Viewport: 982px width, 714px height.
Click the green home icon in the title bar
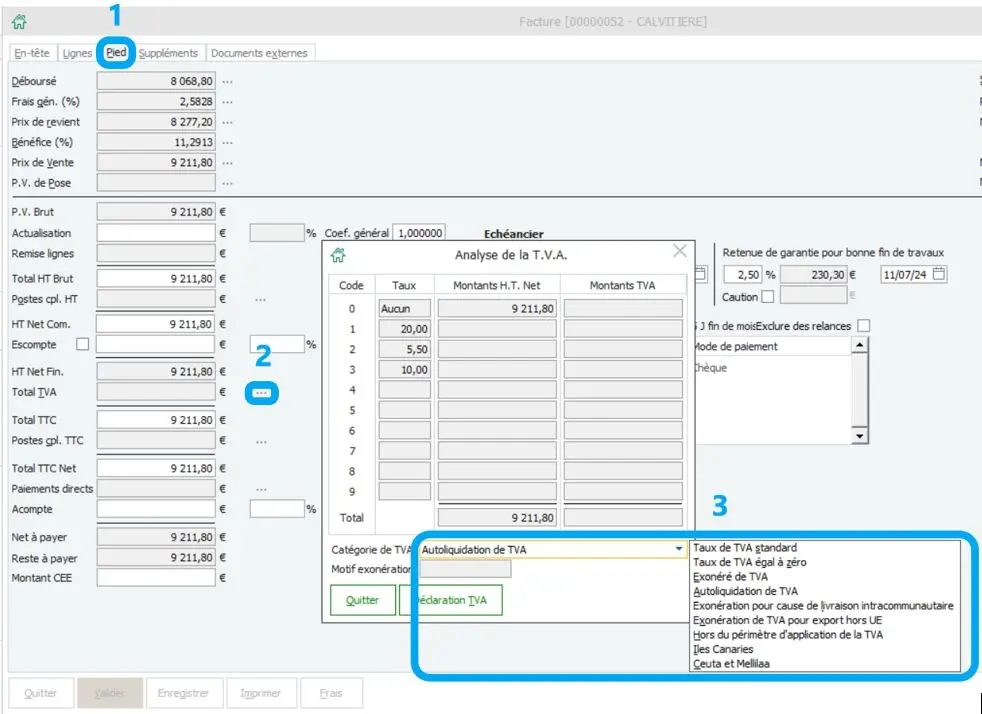pyautogui.click(x=19, y=22)
